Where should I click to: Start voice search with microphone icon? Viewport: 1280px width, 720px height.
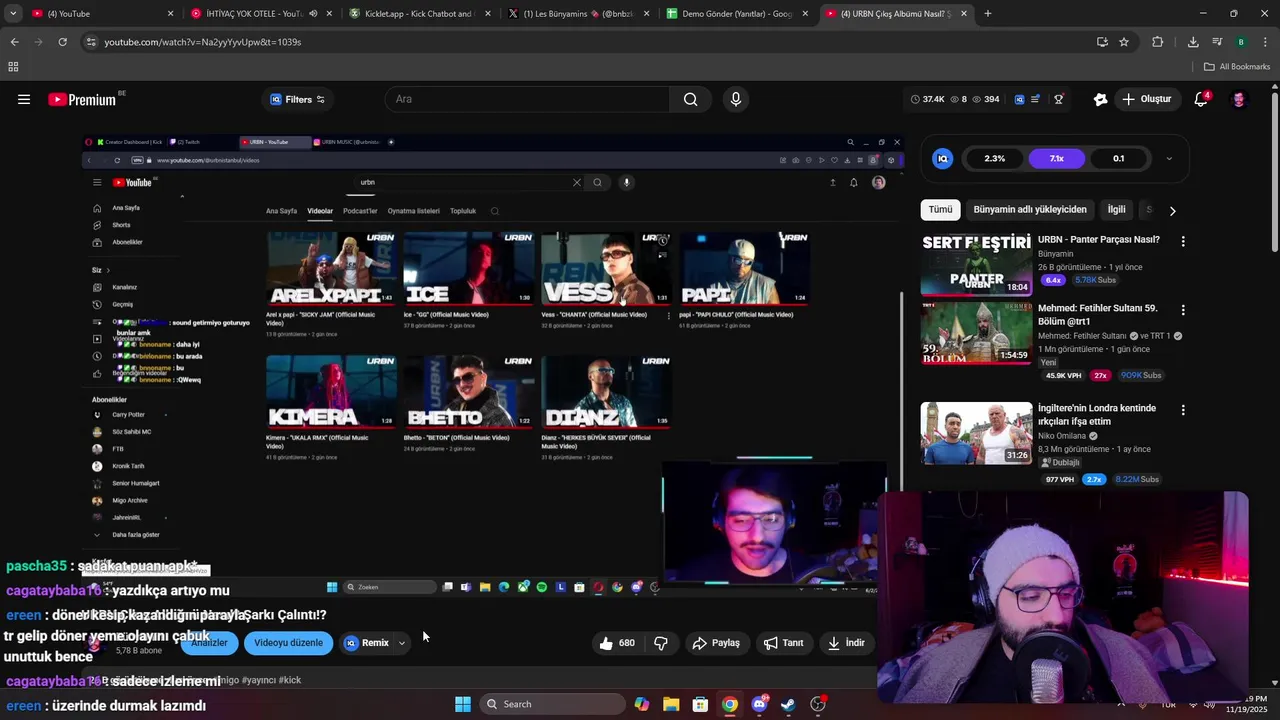(x=736, y=99)
